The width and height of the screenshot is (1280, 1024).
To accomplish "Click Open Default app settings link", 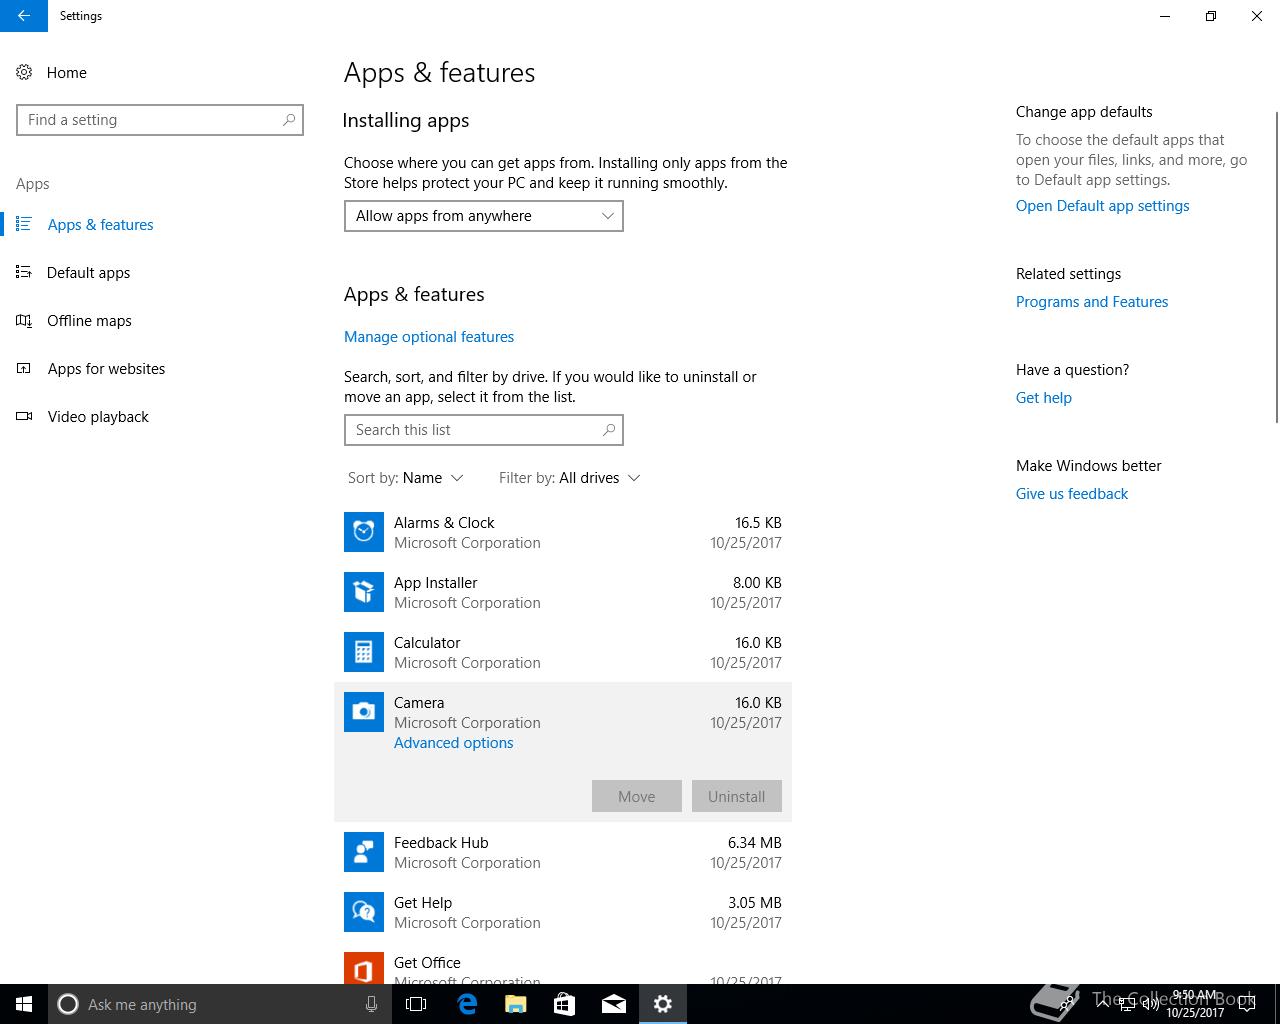I will (x=1103, y=206).
